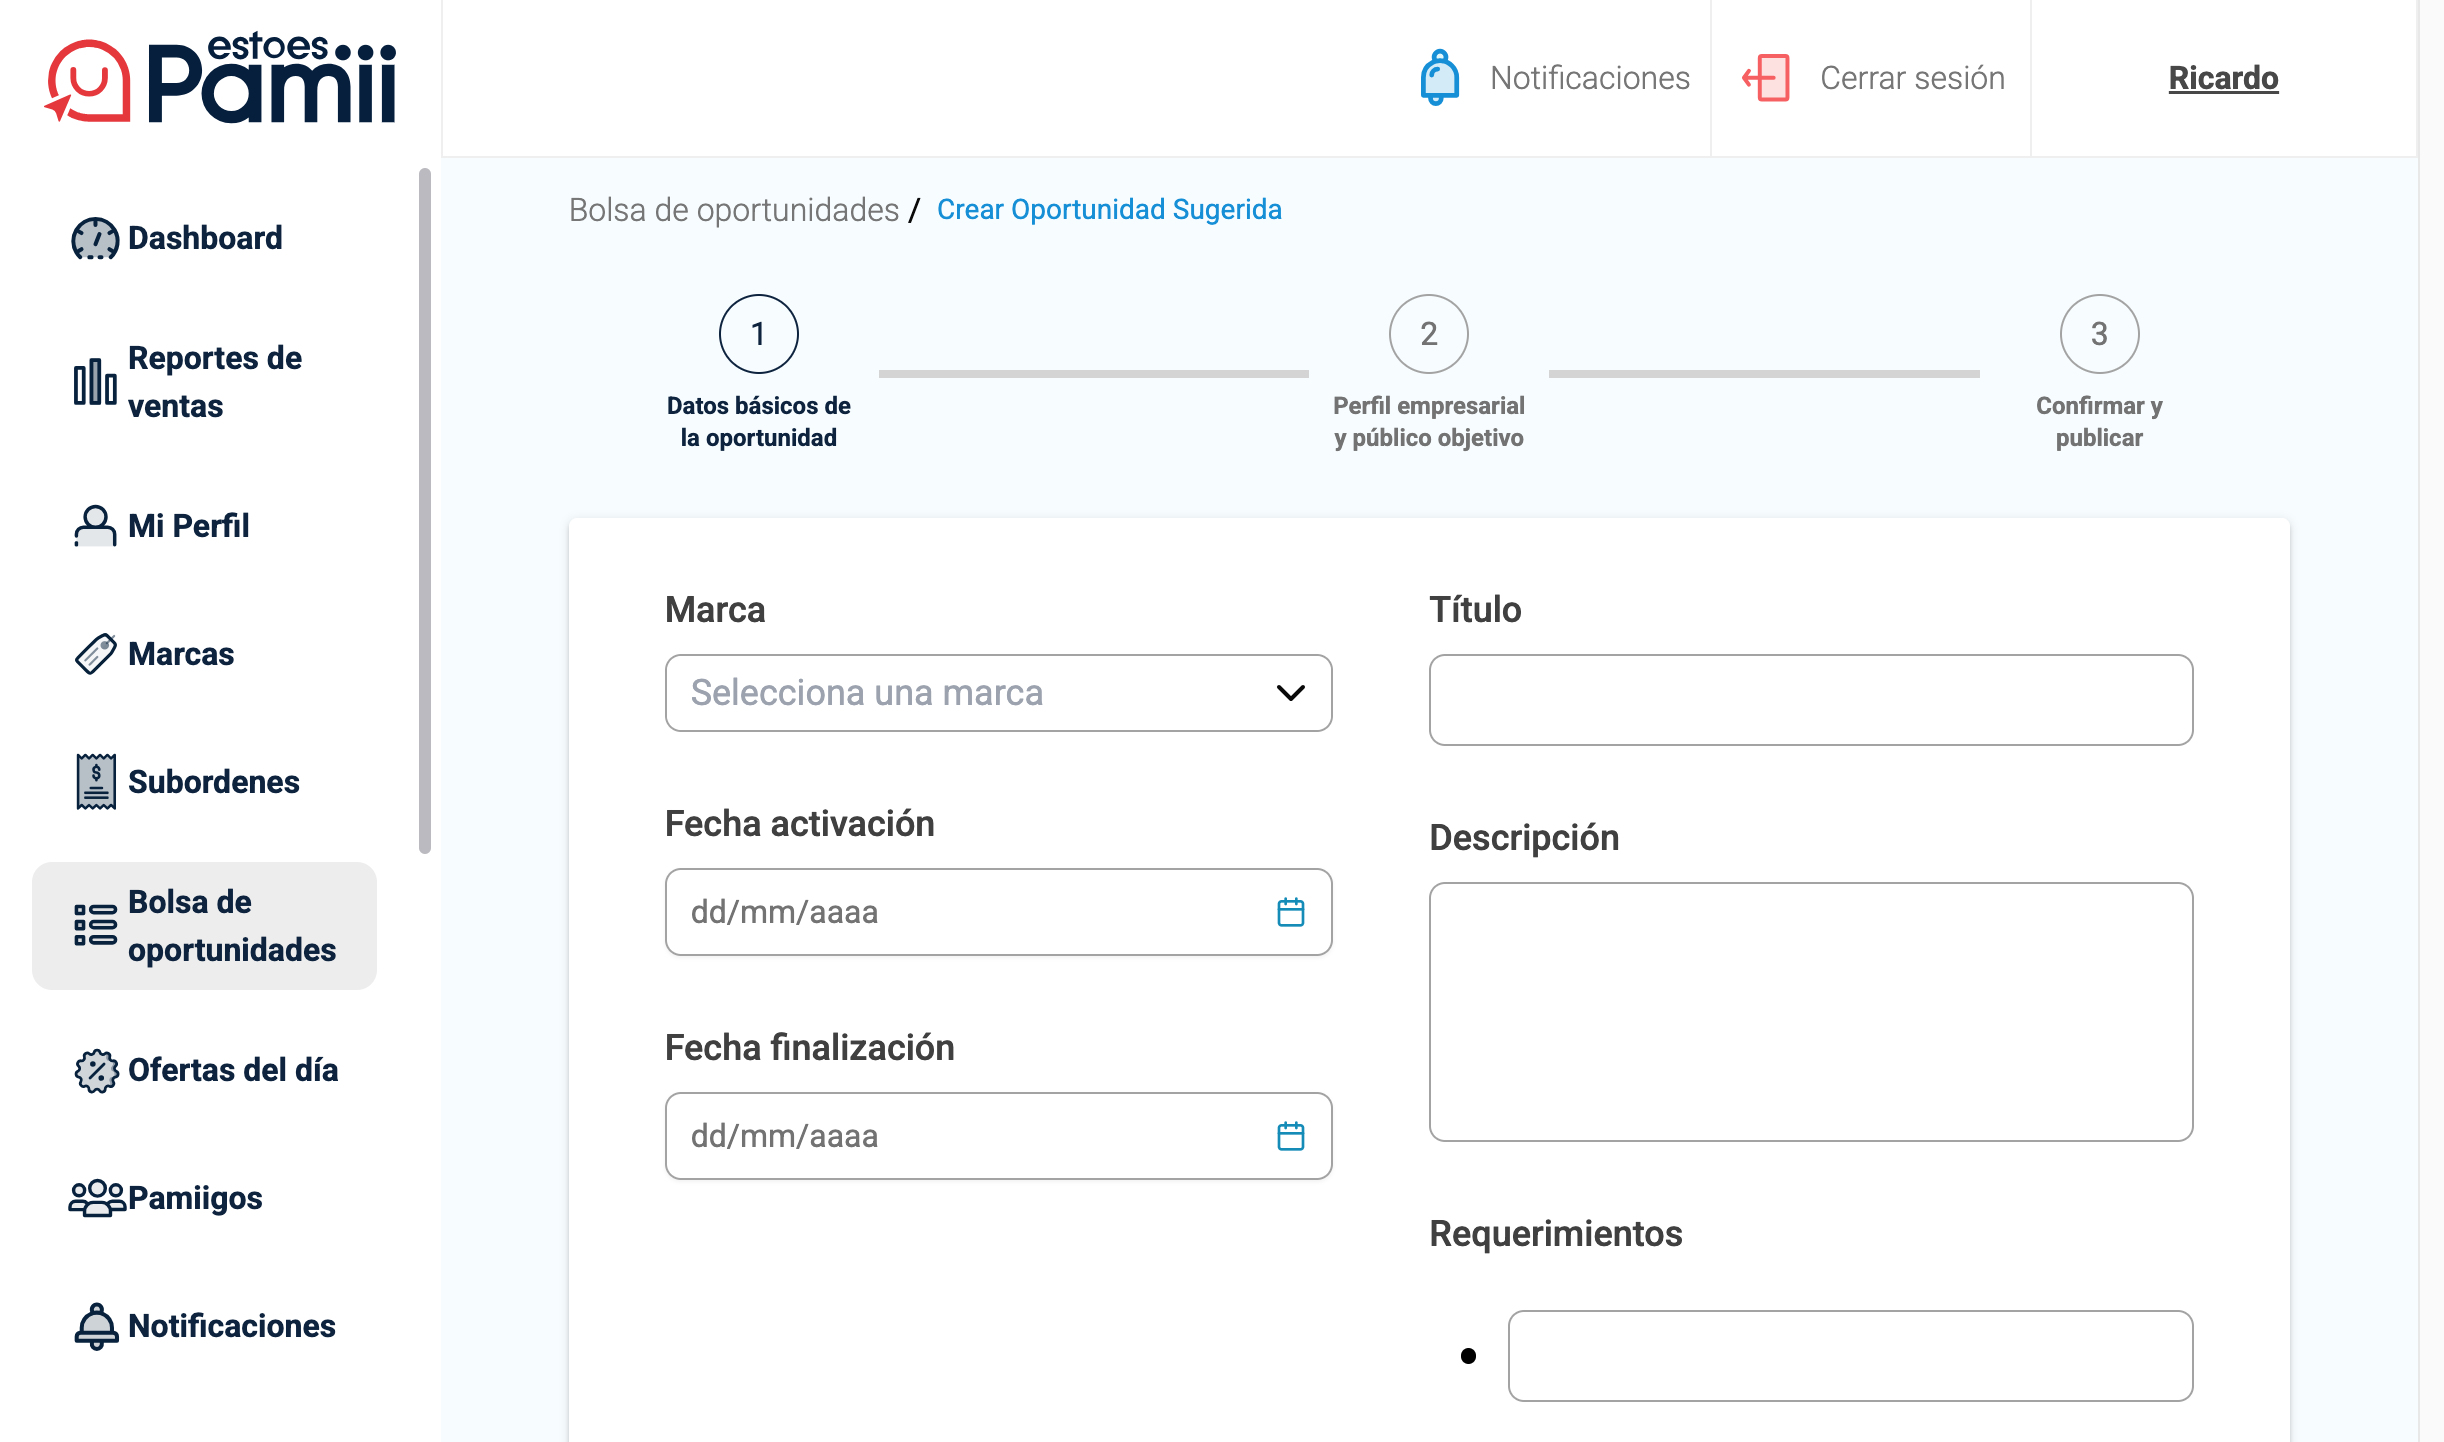Select step 3 Confirmar y publicar
2444x1442 pixels.
coord(2100,334)
